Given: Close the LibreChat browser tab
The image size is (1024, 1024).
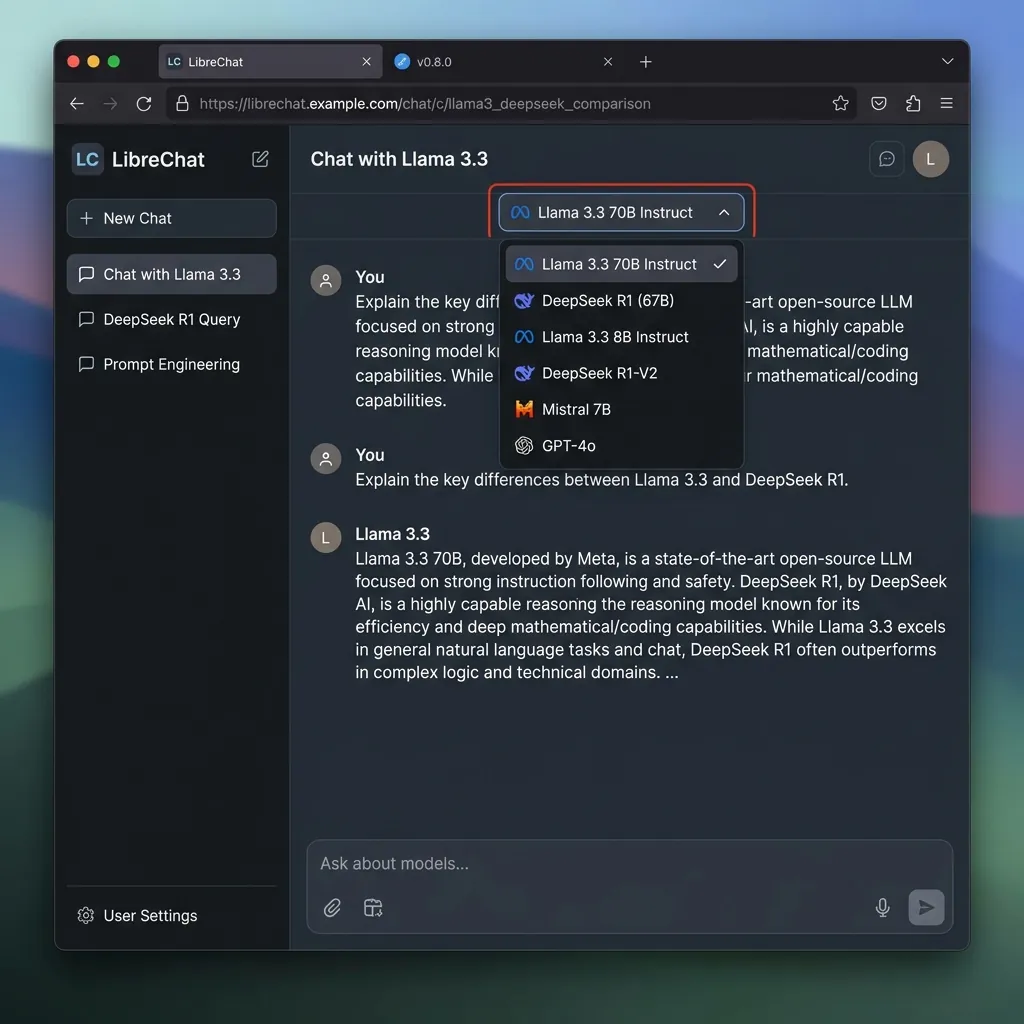Looking at the screenshot, I should (366, 61).
